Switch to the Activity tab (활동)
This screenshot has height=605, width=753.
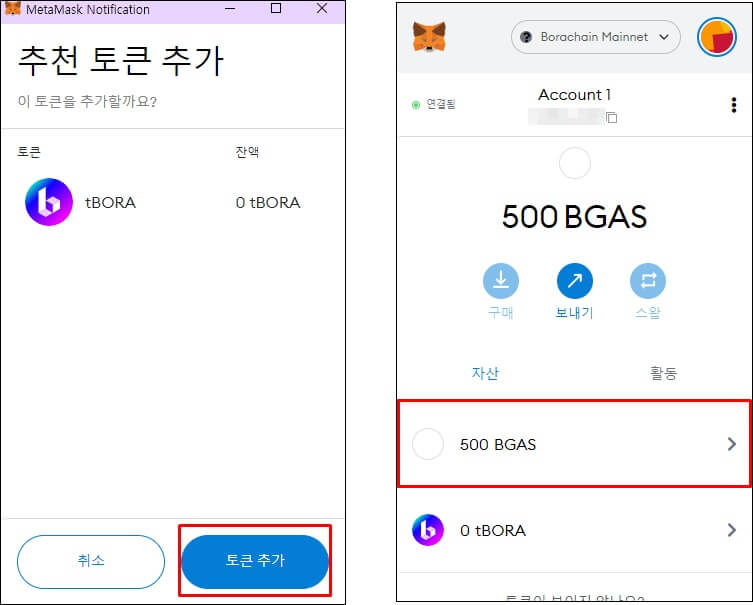663,373
